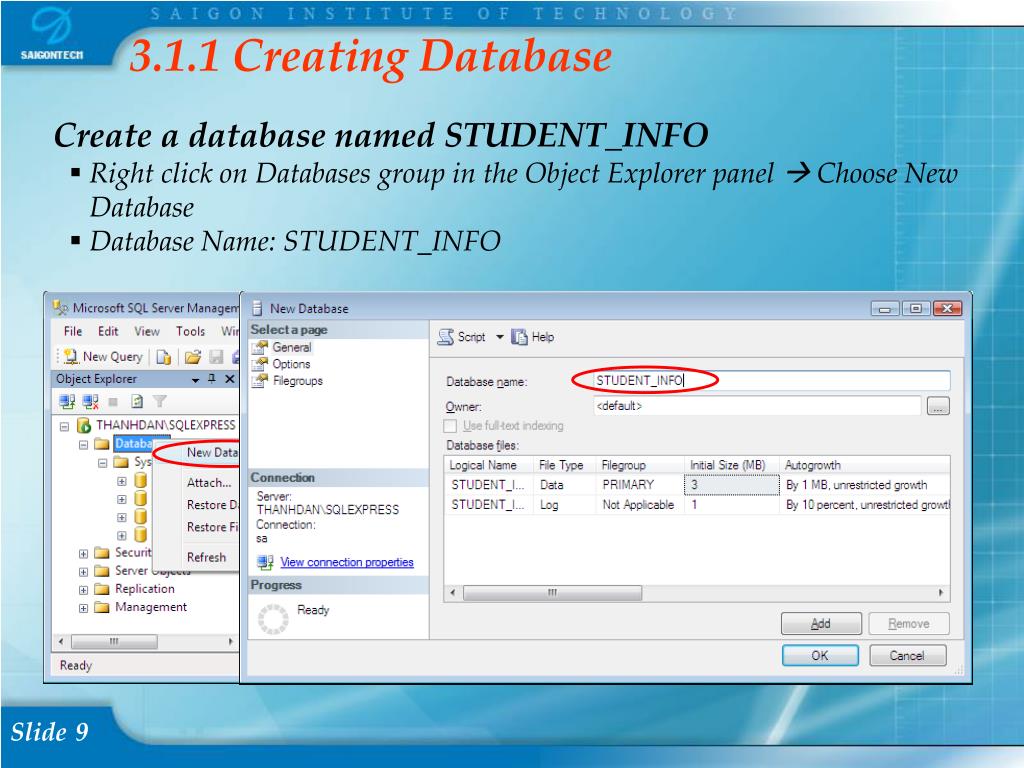The image size is (1024, 768).
Task: Expand the Management folder node
Action: click(83, 609)
